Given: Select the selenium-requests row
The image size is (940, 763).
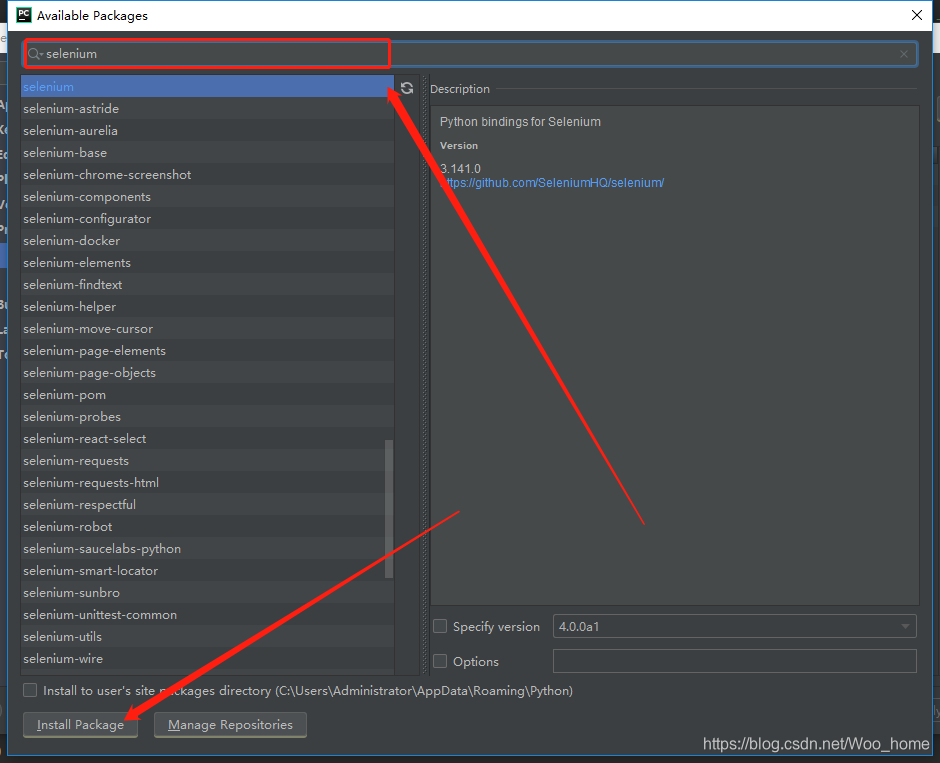Looking at the screenshot, I should point(207,460).
